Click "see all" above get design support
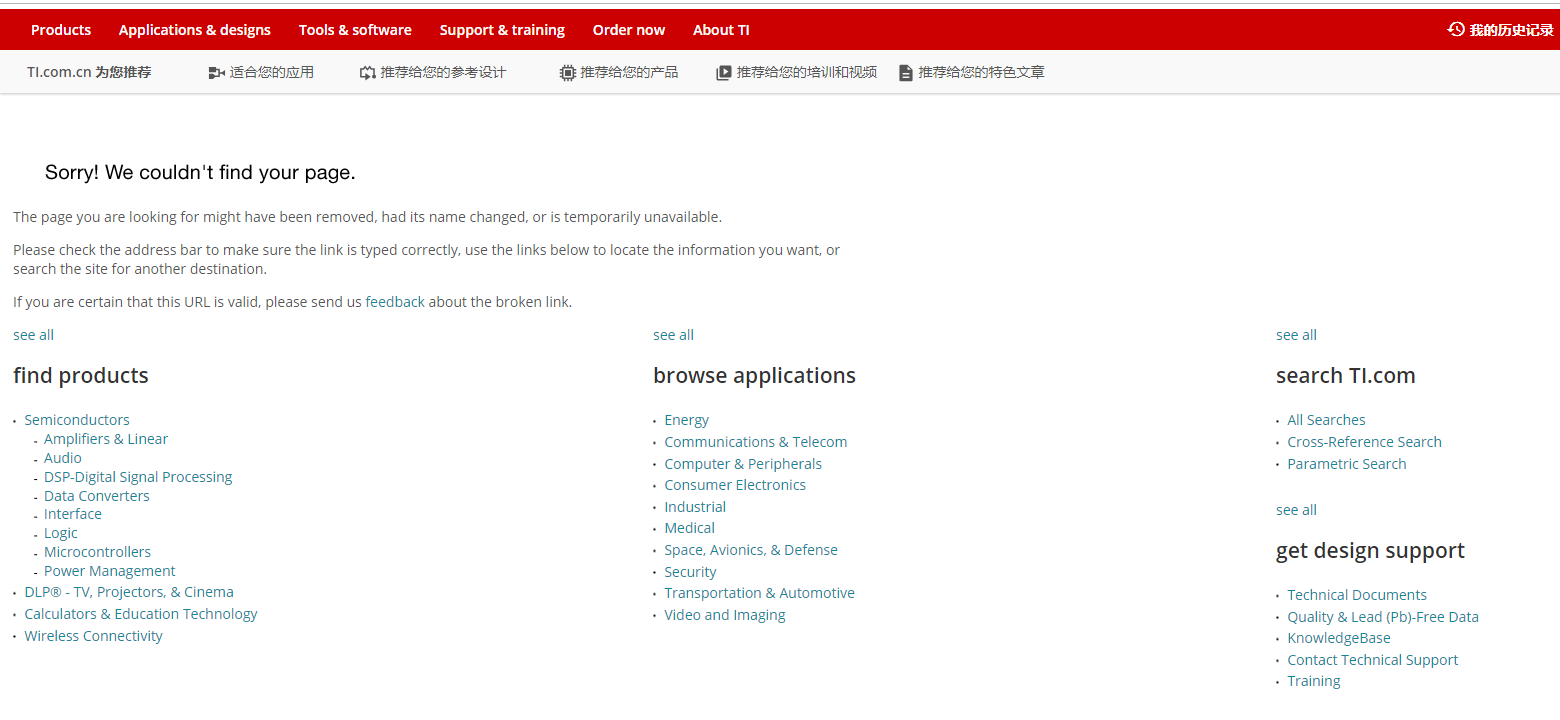Viewport: 1560px width, 720px height. click(1296, 510)
